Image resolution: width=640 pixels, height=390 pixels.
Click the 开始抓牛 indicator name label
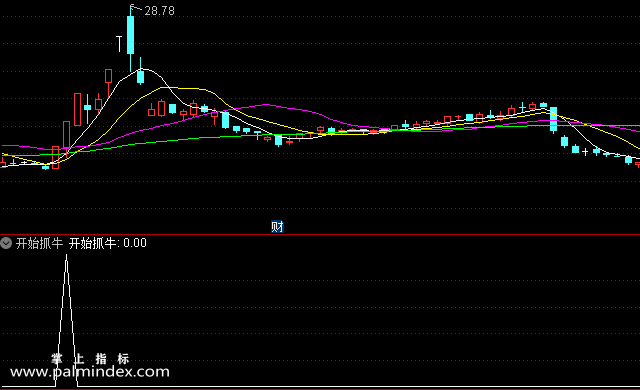39,243
